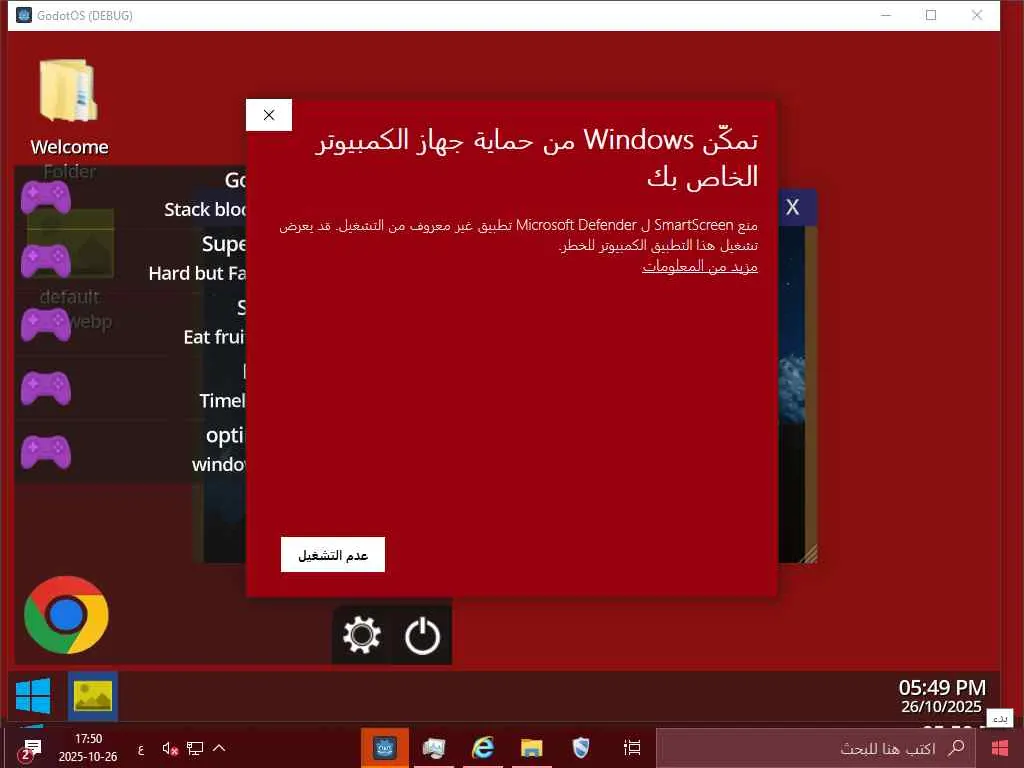Open the computer monitor app on the taskbar
Screen dimensions: 1024x768
click(x=434, y=748)
